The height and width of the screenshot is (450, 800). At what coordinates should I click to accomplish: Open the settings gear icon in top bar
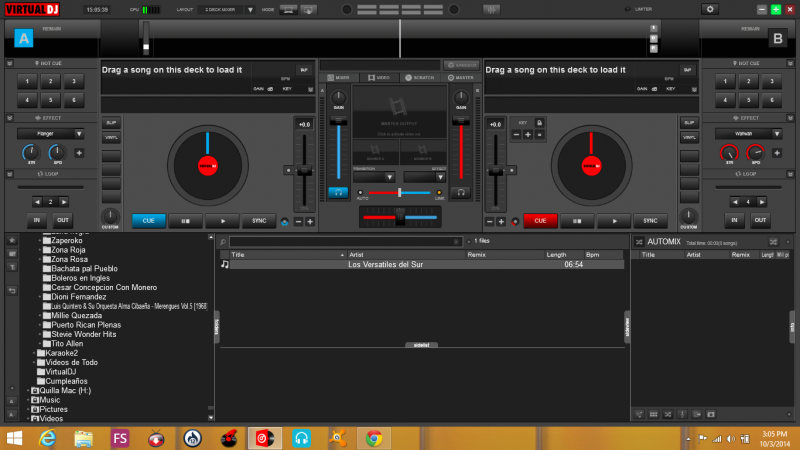[711, 9]
